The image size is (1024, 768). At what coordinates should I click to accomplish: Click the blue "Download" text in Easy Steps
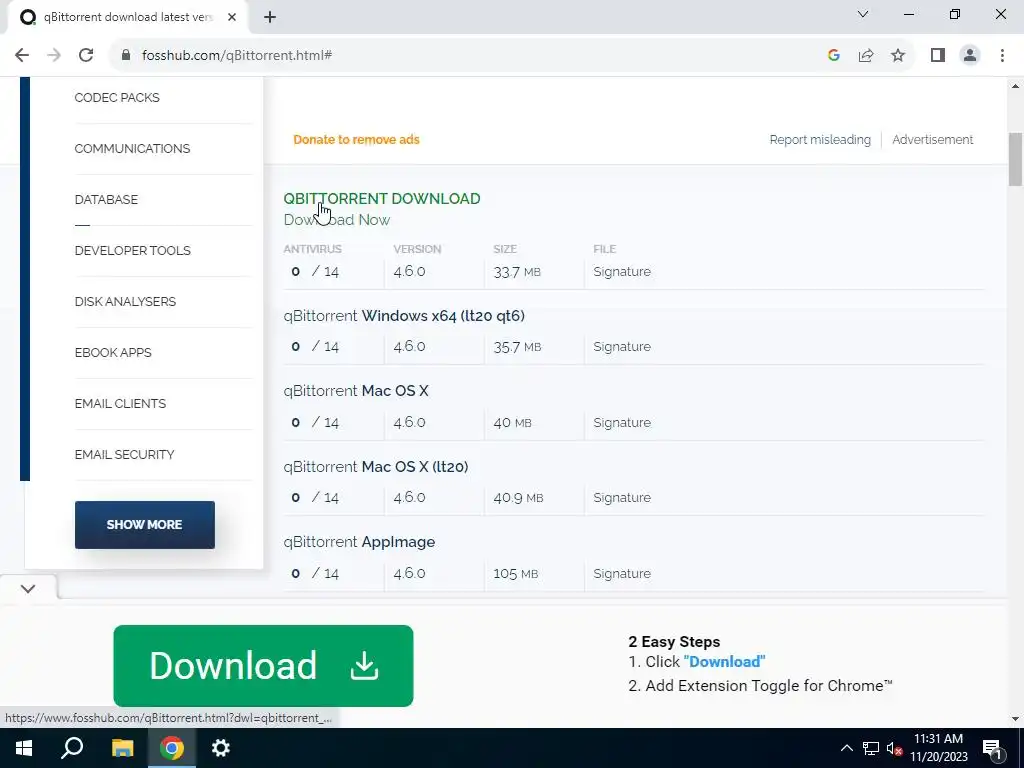click(724, 662)
